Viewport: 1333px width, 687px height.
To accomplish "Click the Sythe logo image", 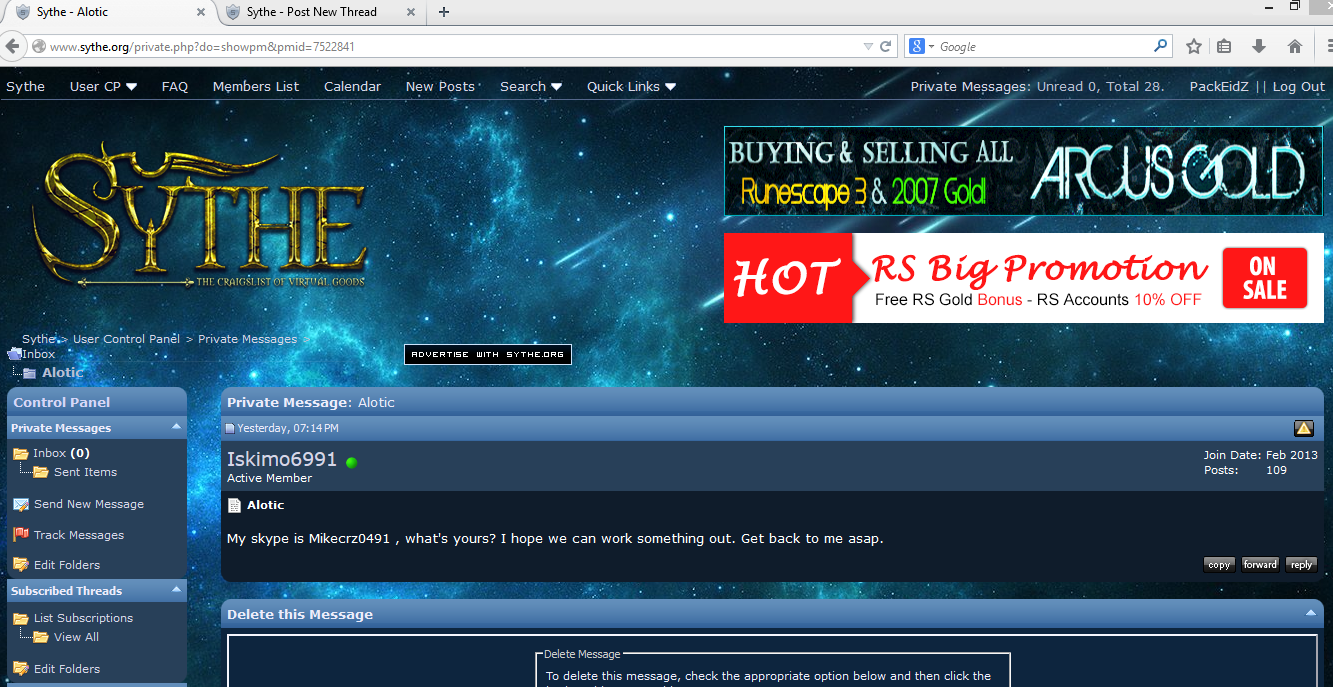I will coord(199,215).
